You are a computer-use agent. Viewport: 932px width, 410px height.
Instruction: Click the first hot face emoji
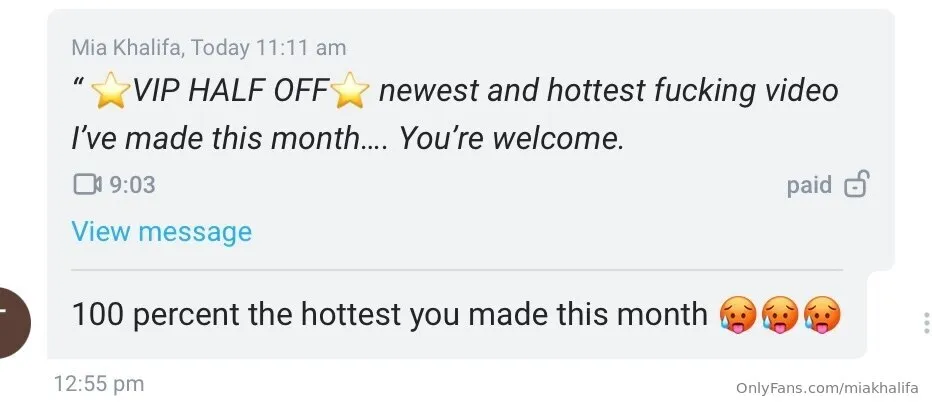click(736, 315)
